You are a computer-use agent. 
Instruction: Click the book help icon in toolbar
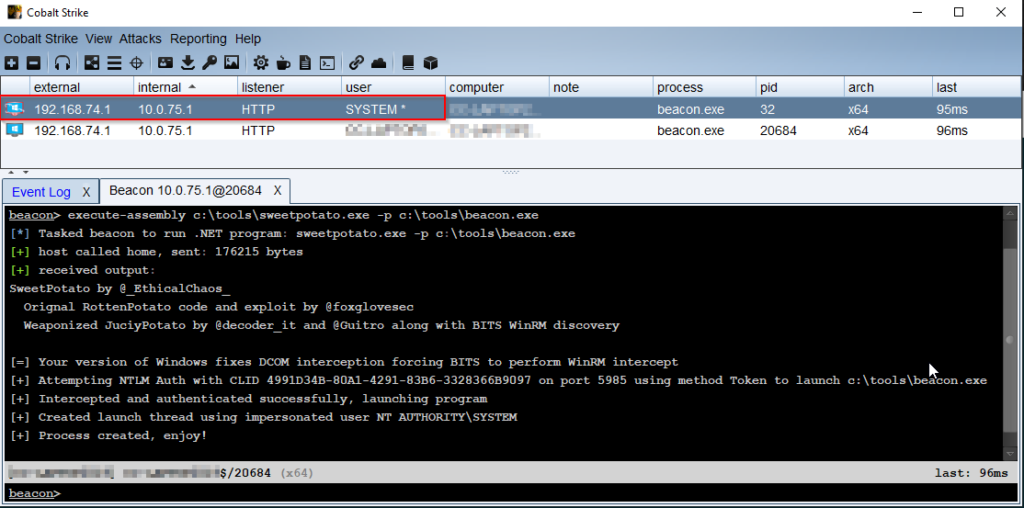(x=408, y=63)
